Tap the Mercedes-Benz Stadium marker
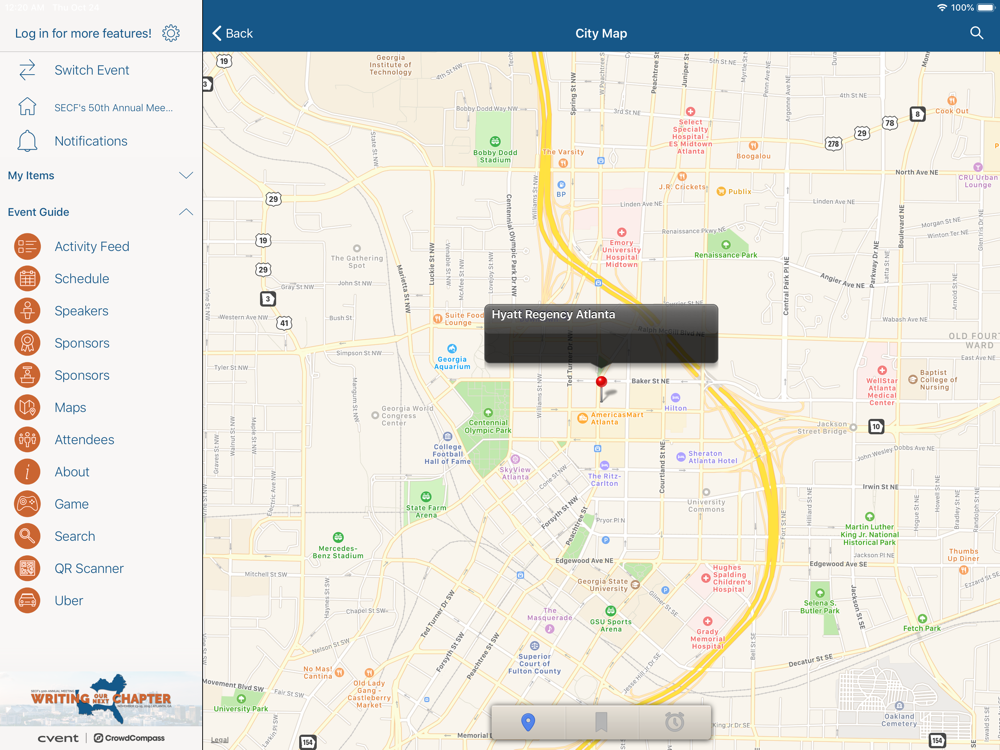This screenshot has width=1000, height=750. [x=338, y=538]
